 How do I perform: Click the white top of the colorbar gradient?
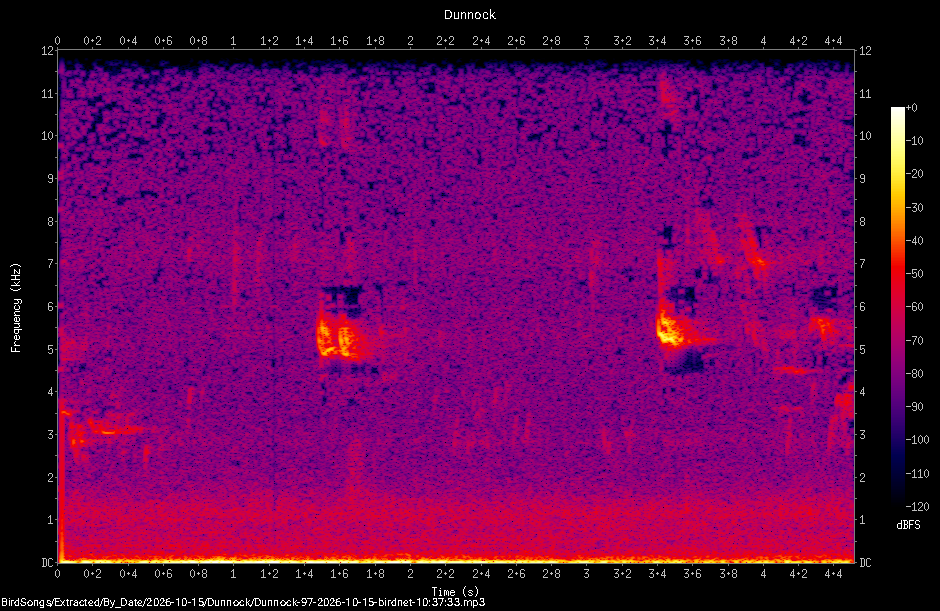(x=897, y=114)
